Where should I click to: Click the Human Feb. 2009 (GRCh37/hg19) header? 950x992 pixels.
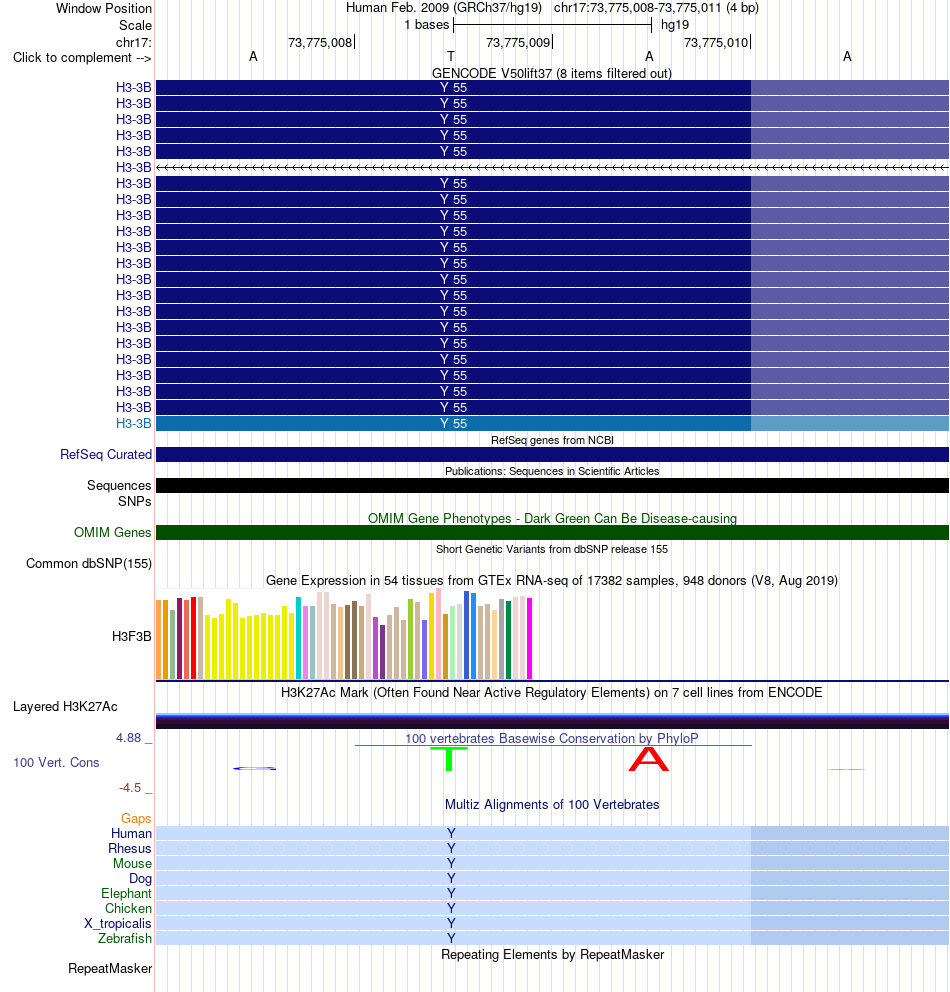pos(443,8)
